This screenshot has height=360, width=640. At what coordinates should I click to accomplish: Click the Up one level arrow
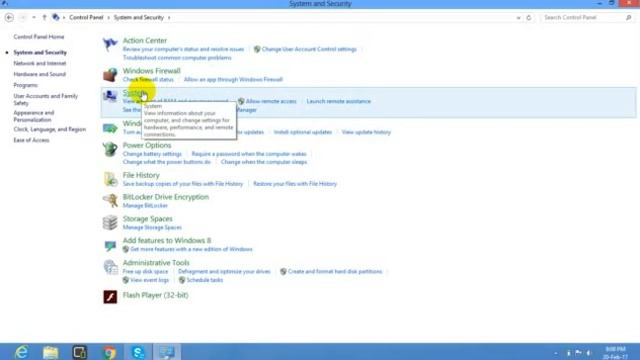(44, 18)
